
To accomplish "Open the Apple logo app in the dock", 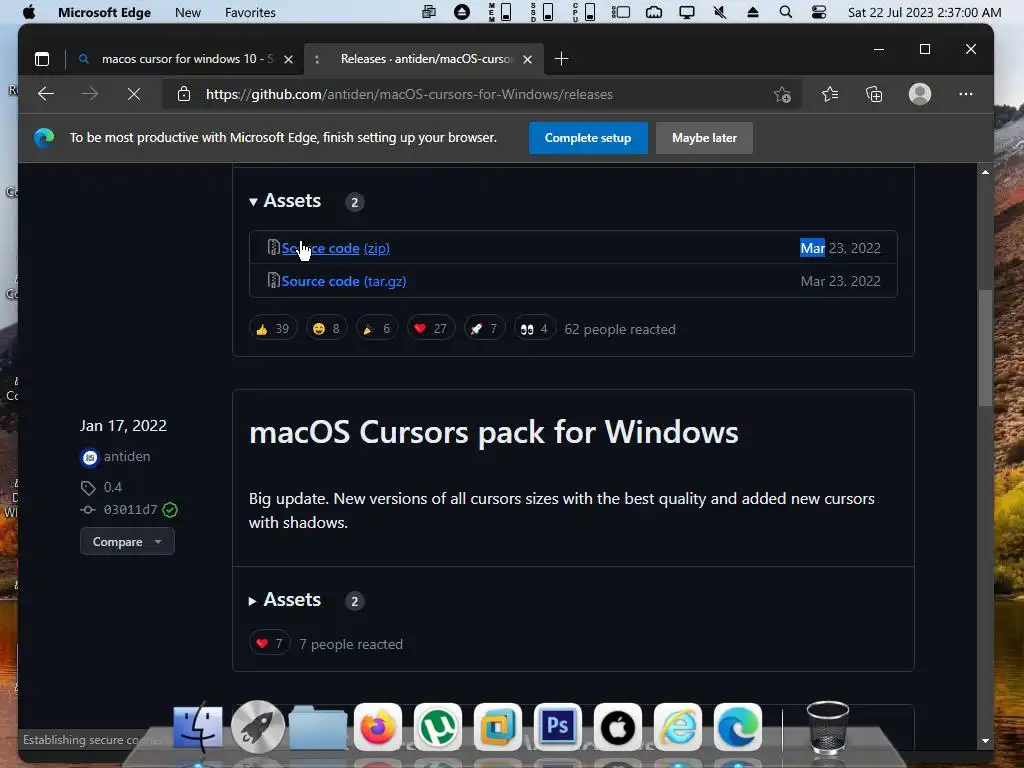I will tap(618, 727).
